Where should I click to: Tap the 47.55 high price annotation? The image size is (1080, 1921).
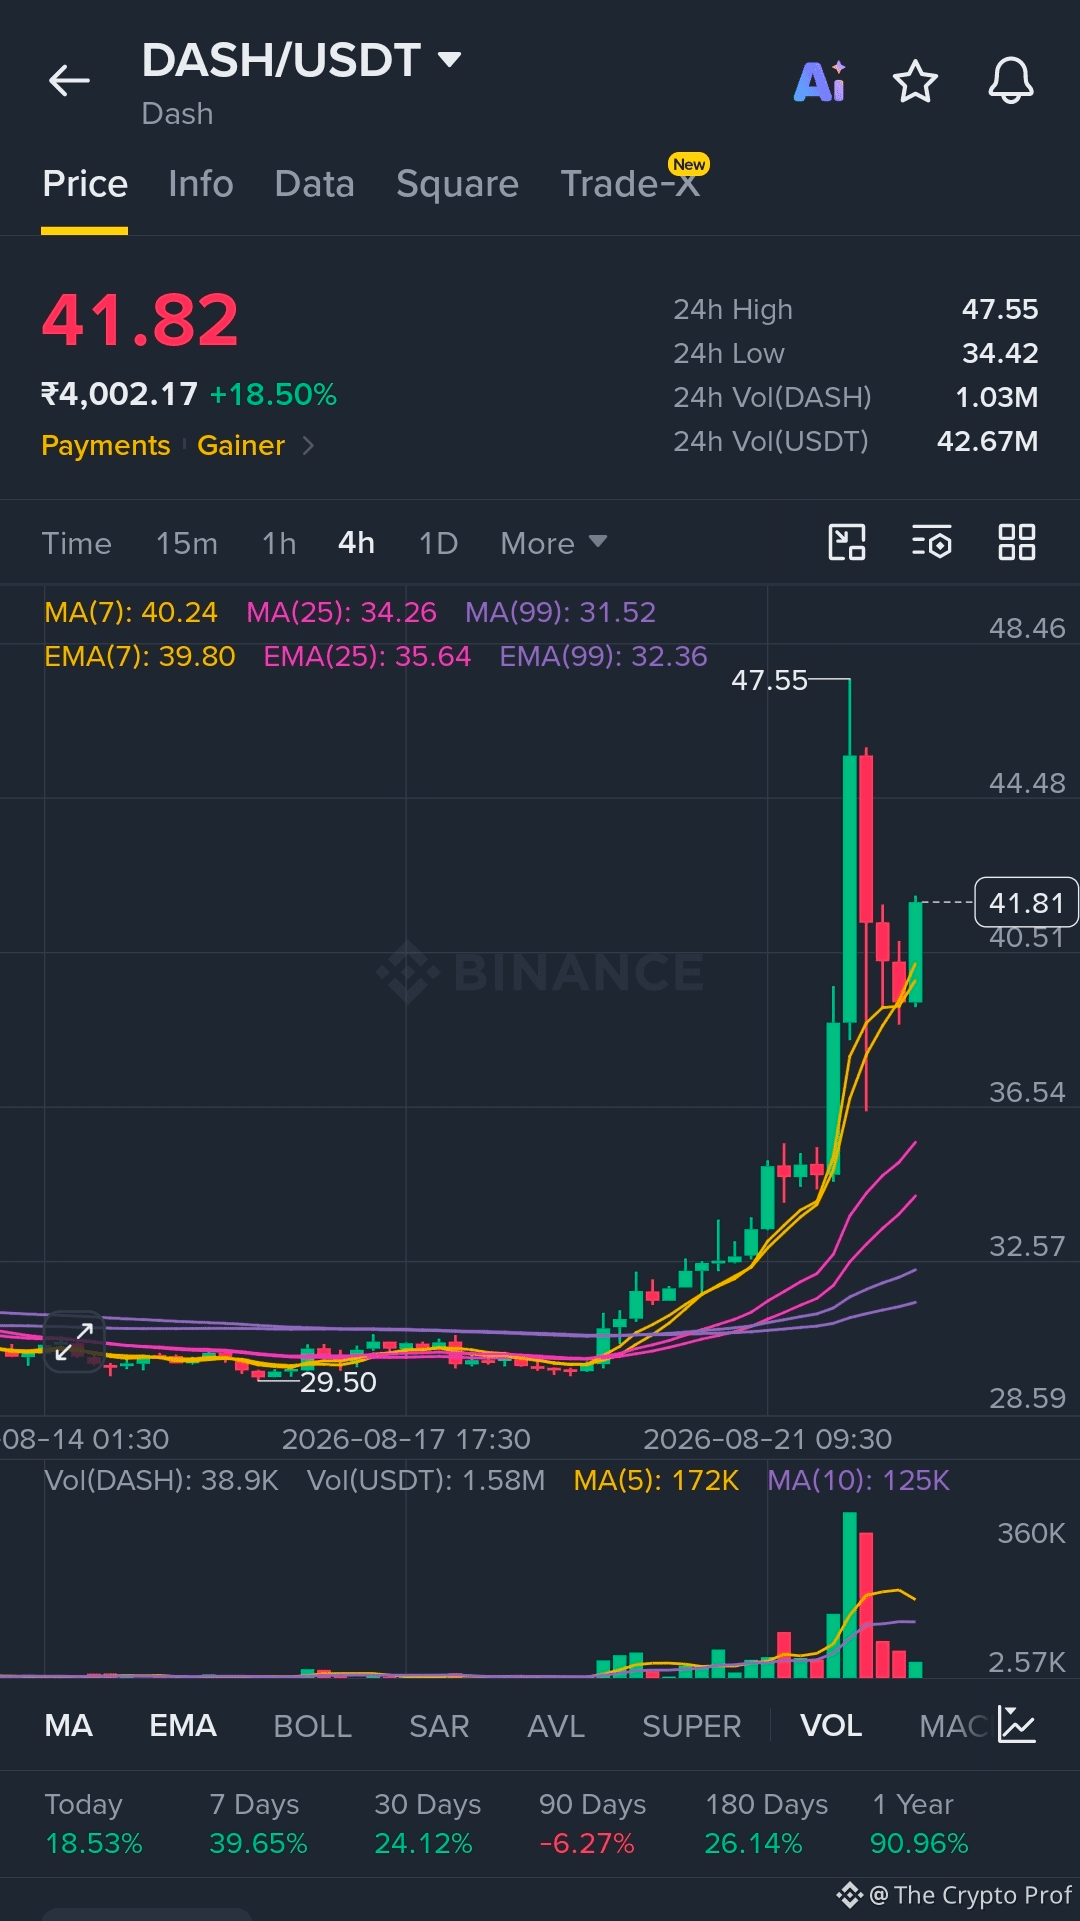coord(769,680)
